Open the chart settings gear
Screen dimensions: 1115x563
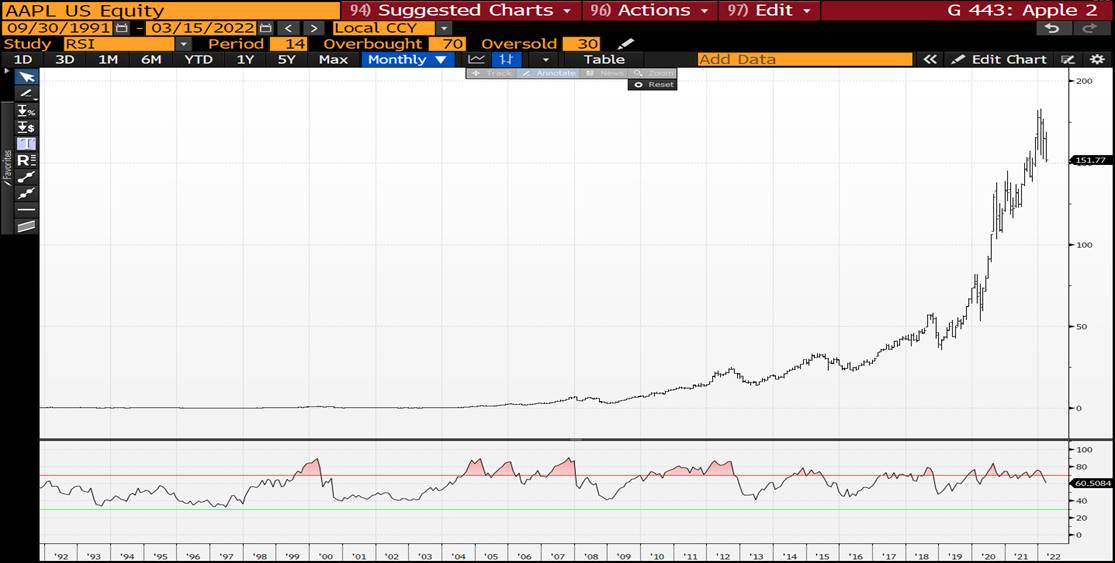coord(1096,60)
